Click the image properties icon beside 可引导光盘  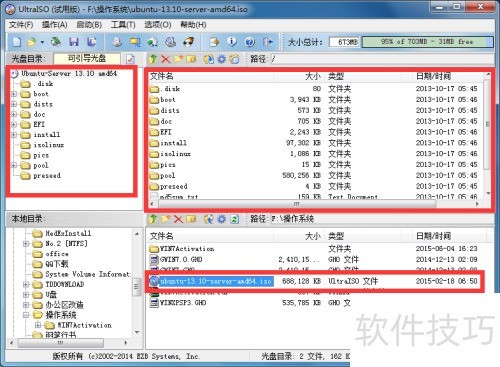click(x=130, y=59)
